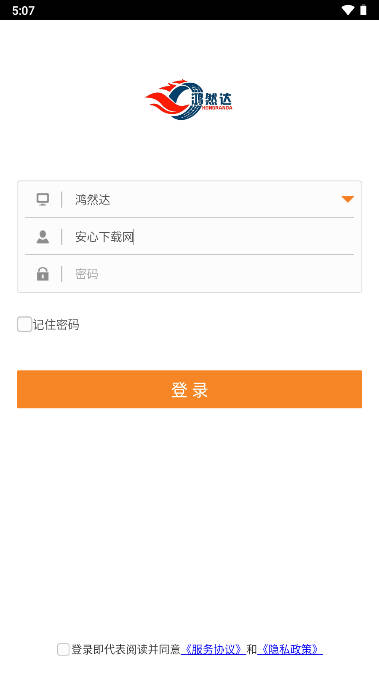Open the 《隐私政策》 link
379x675 pixels.
point(290,649)
